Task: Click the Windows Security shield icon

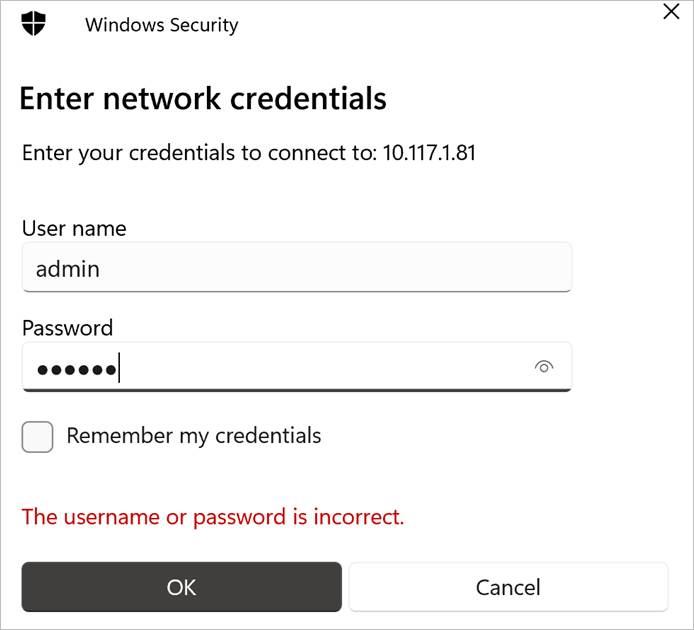Action: click(34, 24)
